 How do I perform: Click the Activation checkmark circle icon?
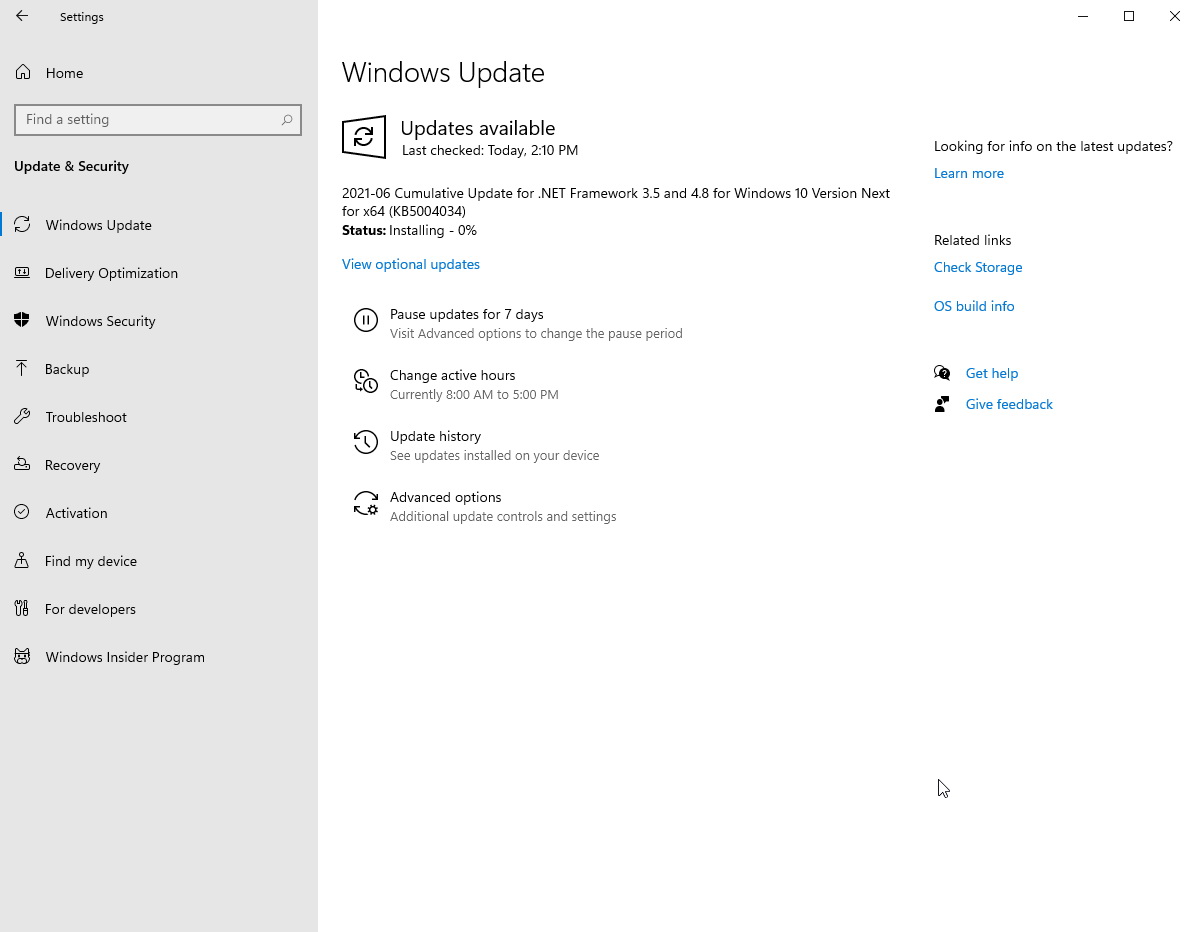tap(22, 512)
